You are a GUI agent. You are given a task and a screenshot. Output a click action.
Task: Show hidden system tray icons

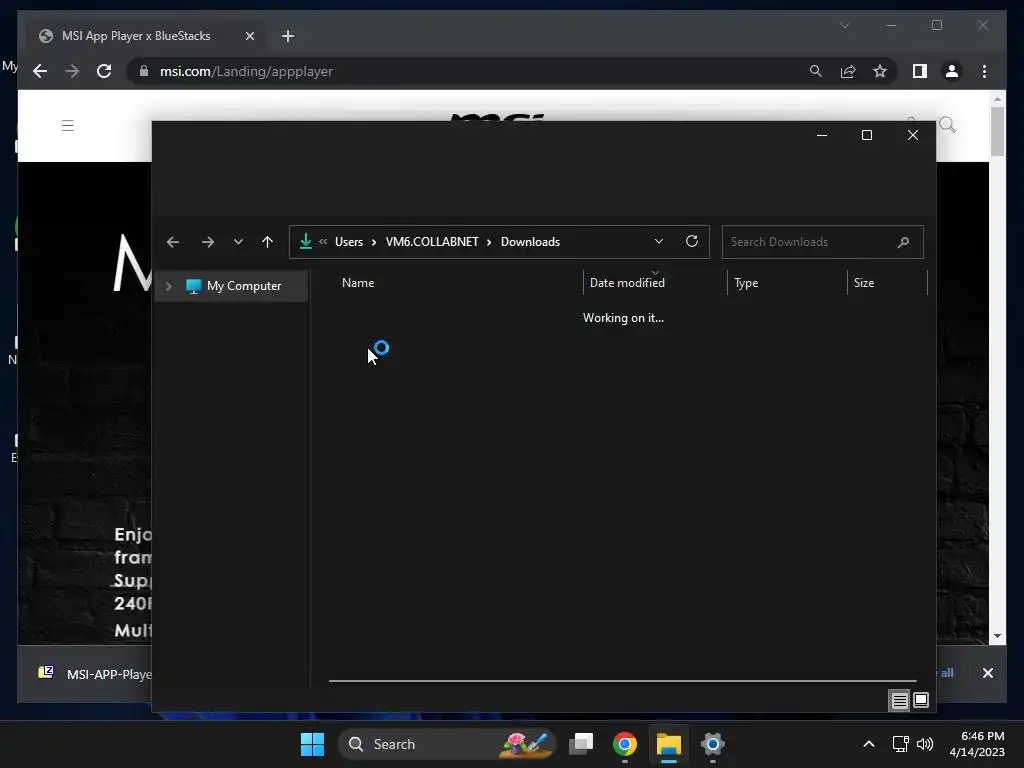869,744
